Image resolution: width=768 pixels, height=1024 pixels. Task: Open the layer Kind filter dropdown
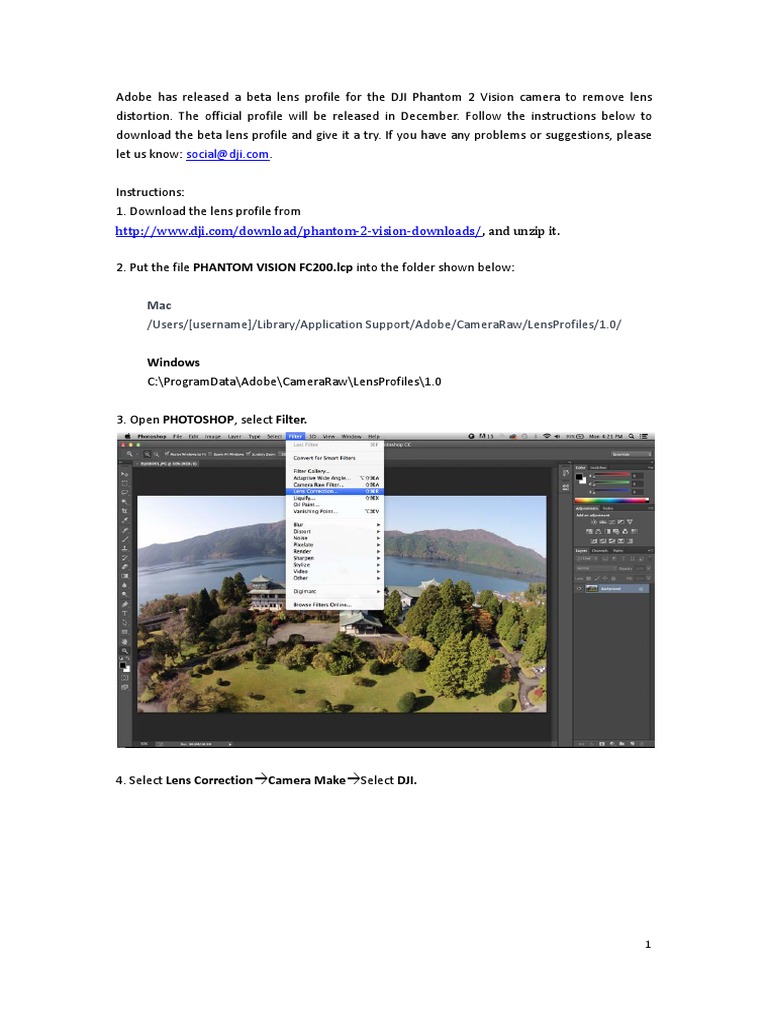click(588, 559)
